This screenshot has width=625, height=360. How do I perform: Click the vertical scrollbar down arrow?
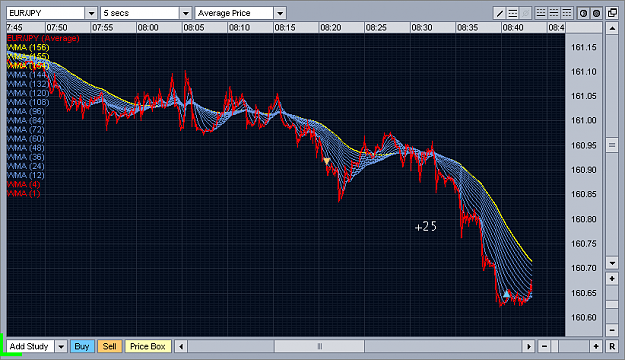pyautogui.click(x=612, y=263)
